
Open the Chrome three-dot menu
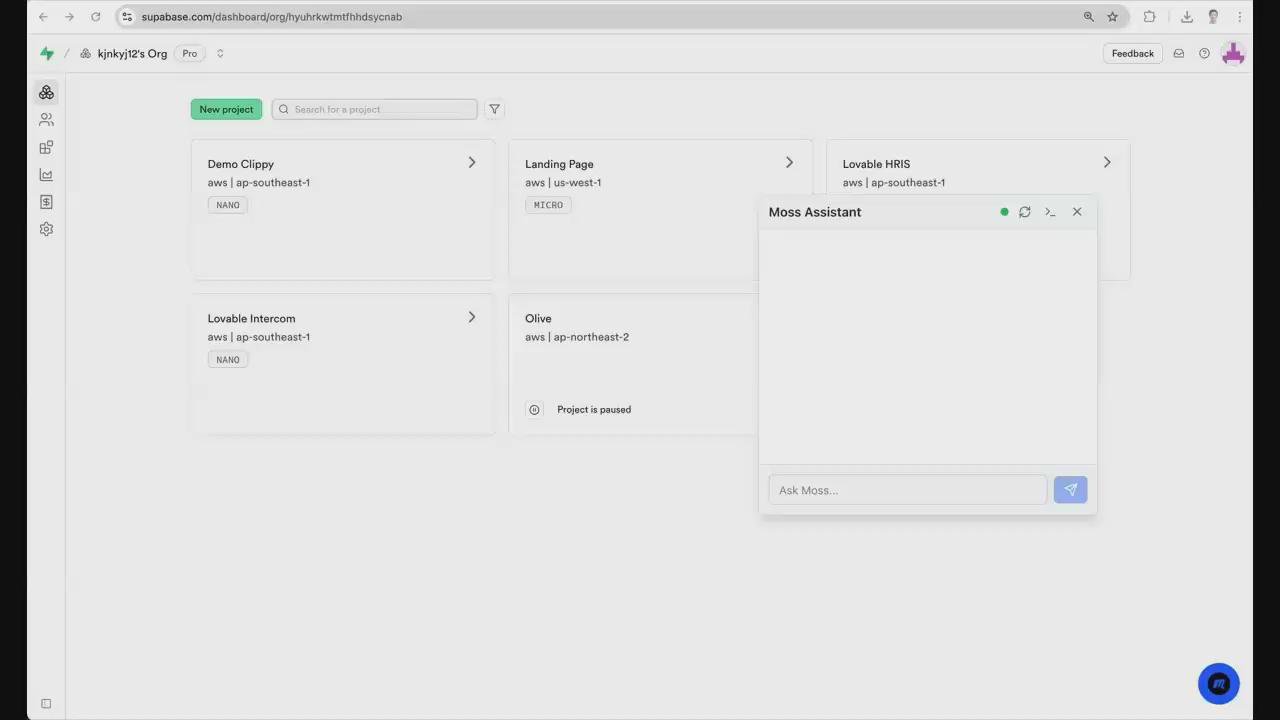pos(1240,17)
